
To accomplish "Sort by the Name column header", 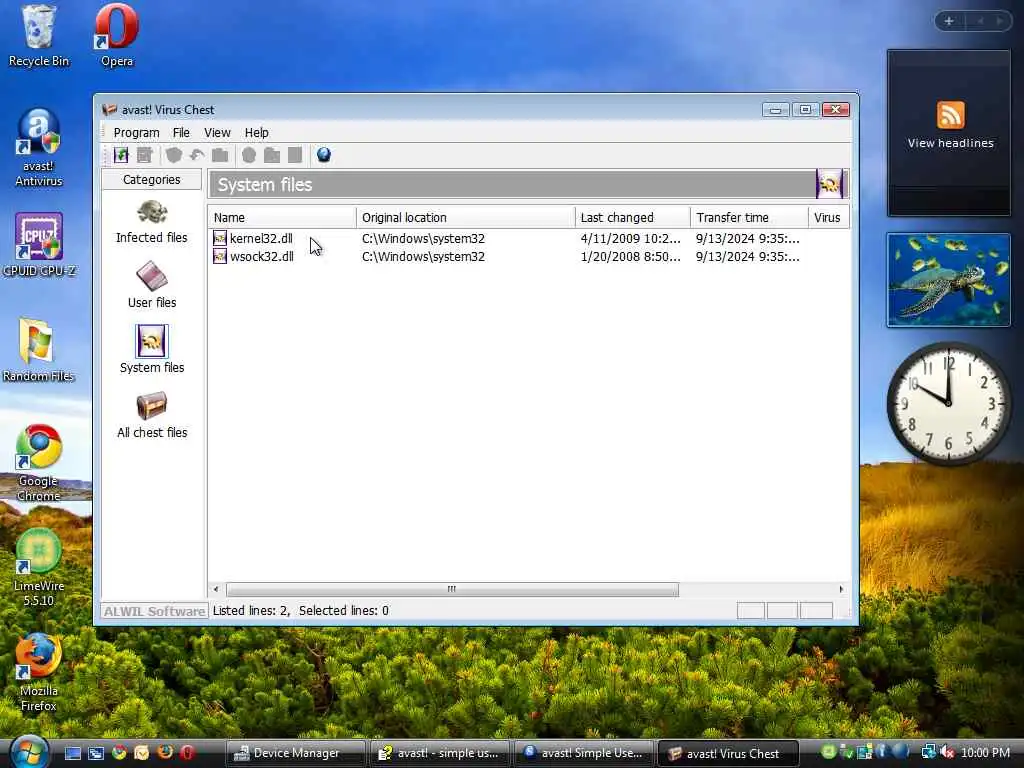I will (282, 217).
